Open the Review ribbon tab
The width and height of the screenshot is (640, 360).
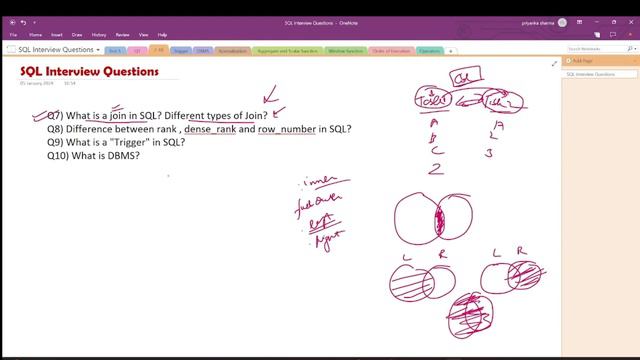[x=122, y=35]
